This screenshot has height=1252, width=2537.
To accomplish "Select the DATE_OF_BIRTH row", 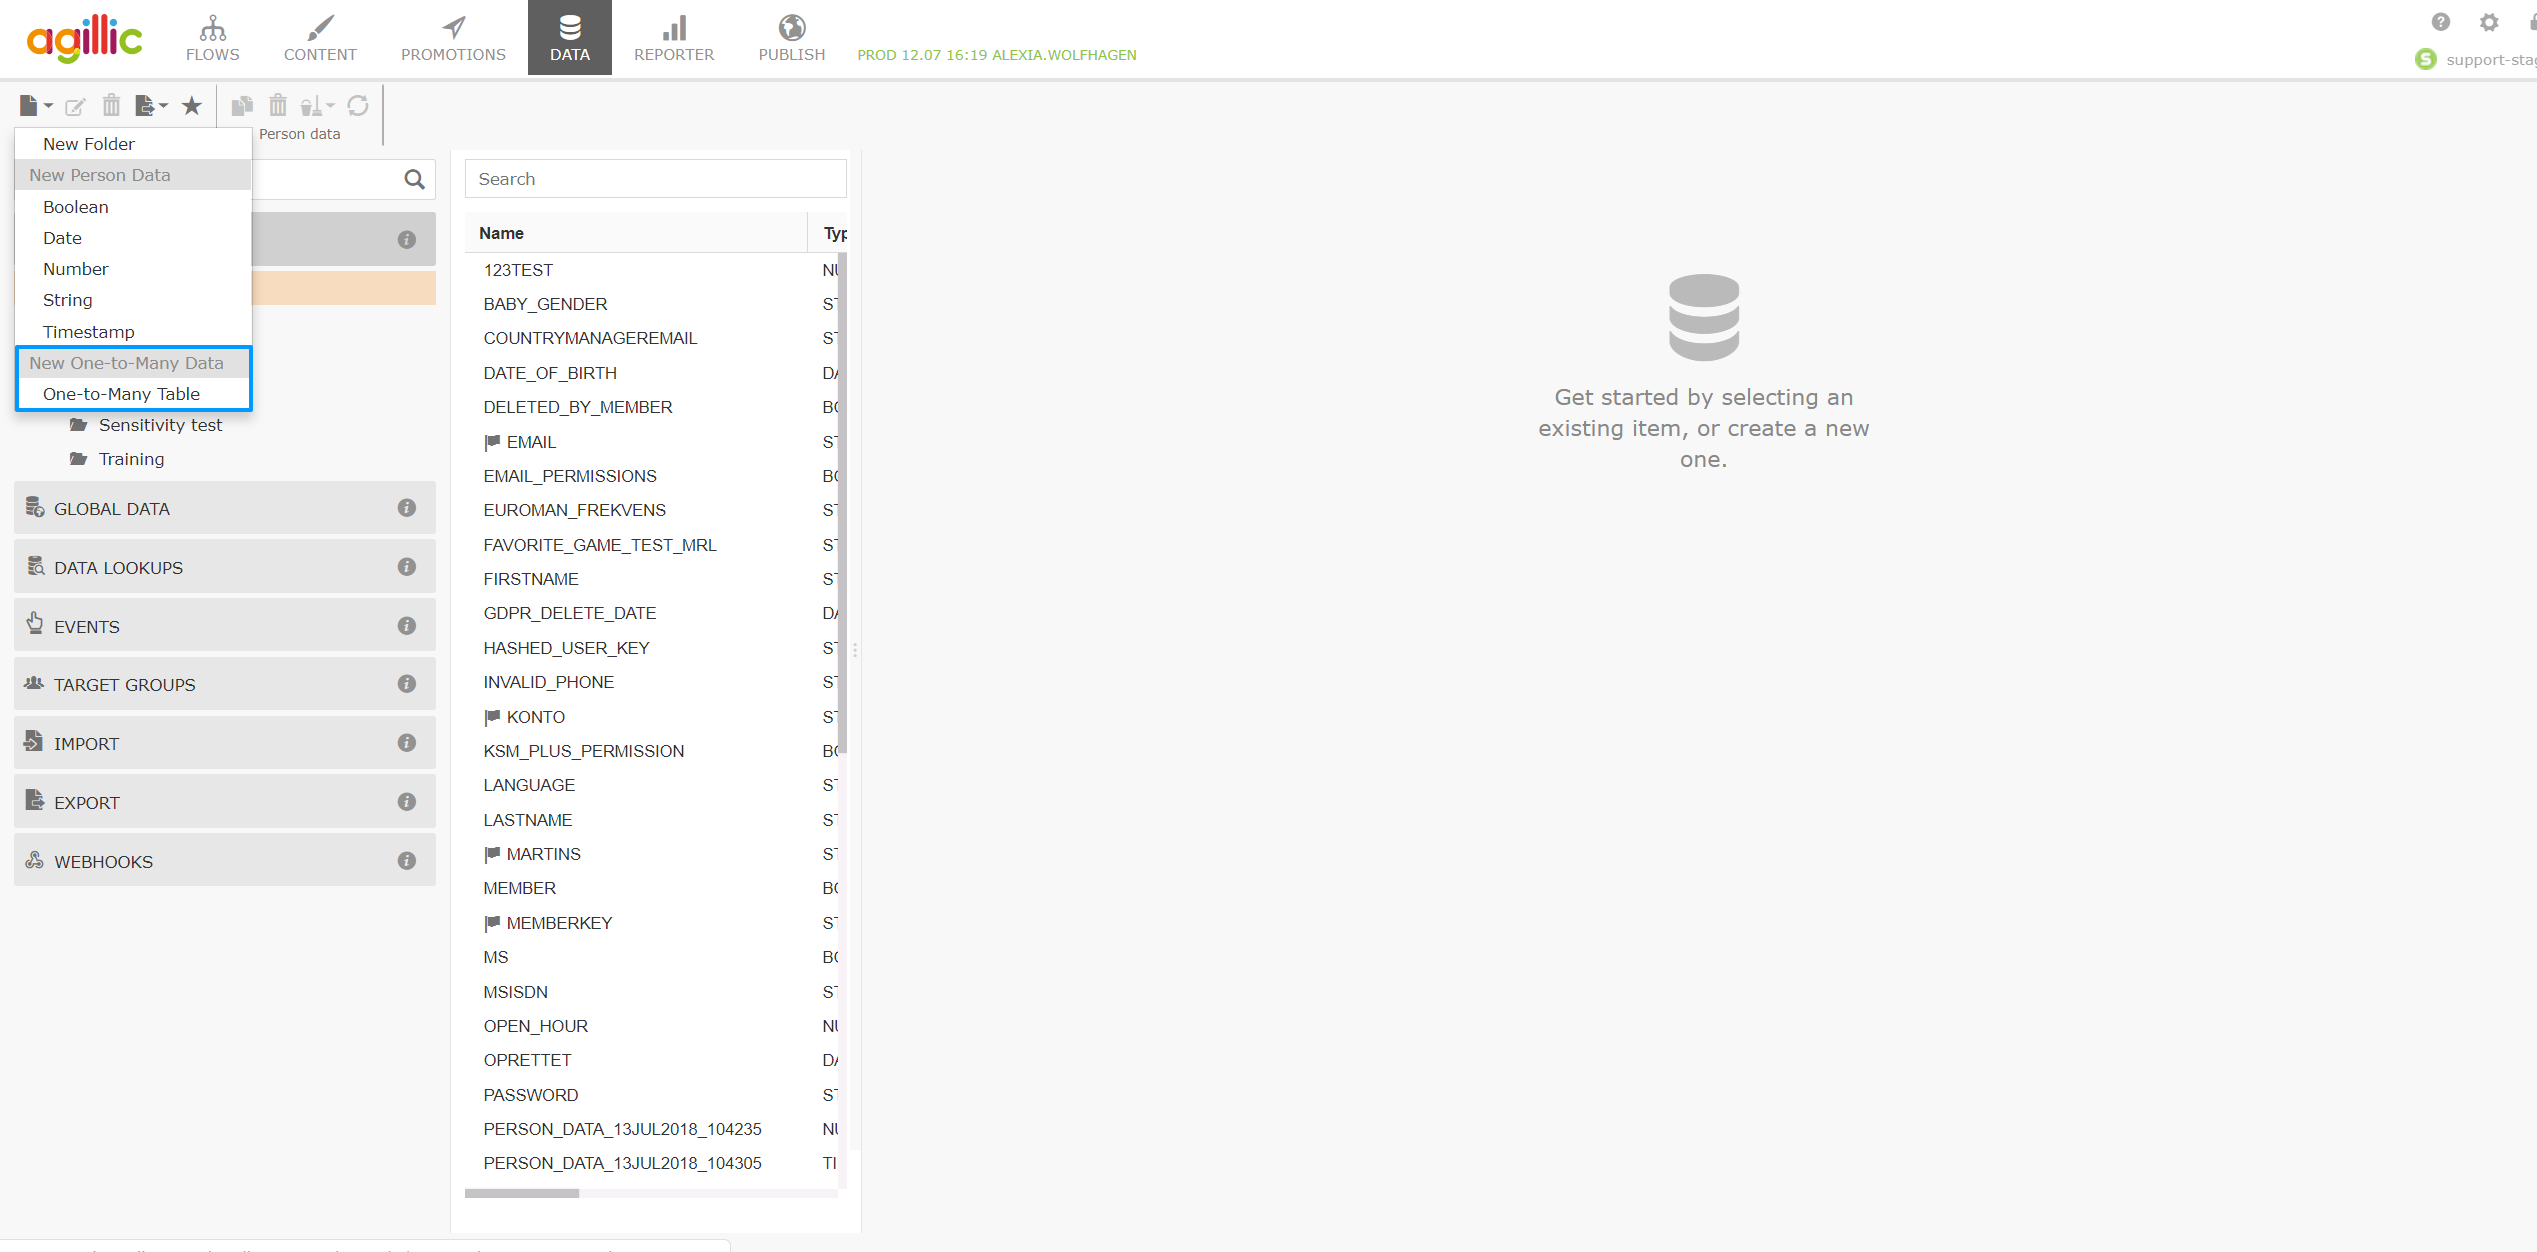I will [549, 373].
